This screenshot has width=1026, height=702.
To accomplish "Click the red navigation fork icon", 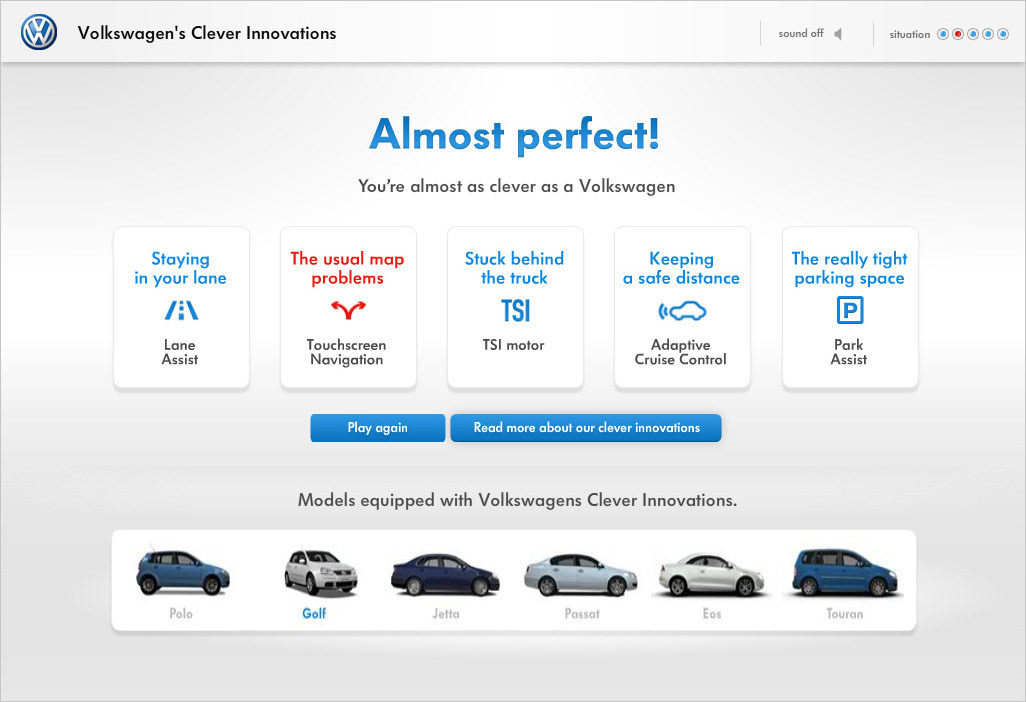I will coord(348,309).
